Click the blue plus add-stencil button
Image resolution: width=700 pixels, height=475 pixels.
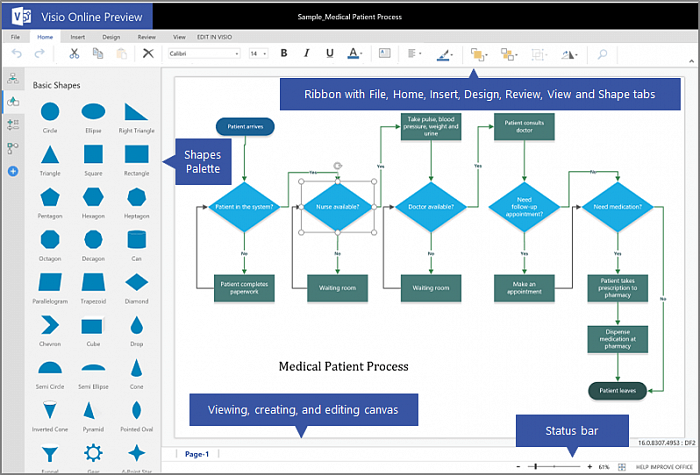[x=13, y=172]
